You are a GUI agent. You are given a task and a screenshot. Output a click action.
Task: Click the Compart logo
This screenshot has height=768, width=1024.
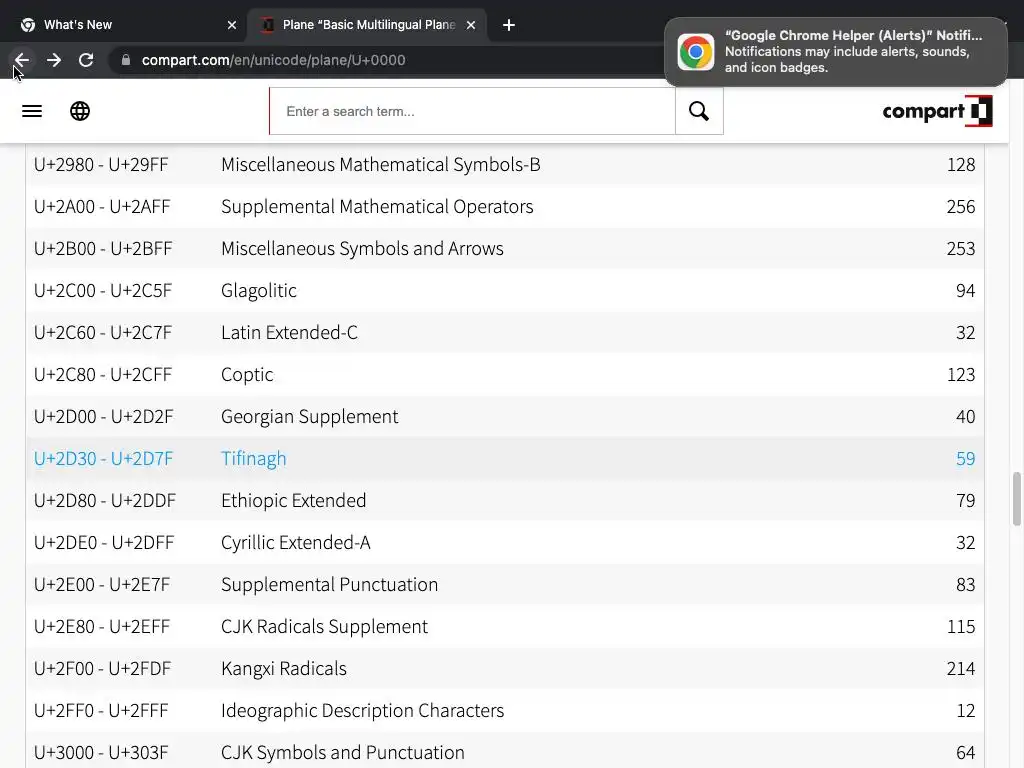937,111
